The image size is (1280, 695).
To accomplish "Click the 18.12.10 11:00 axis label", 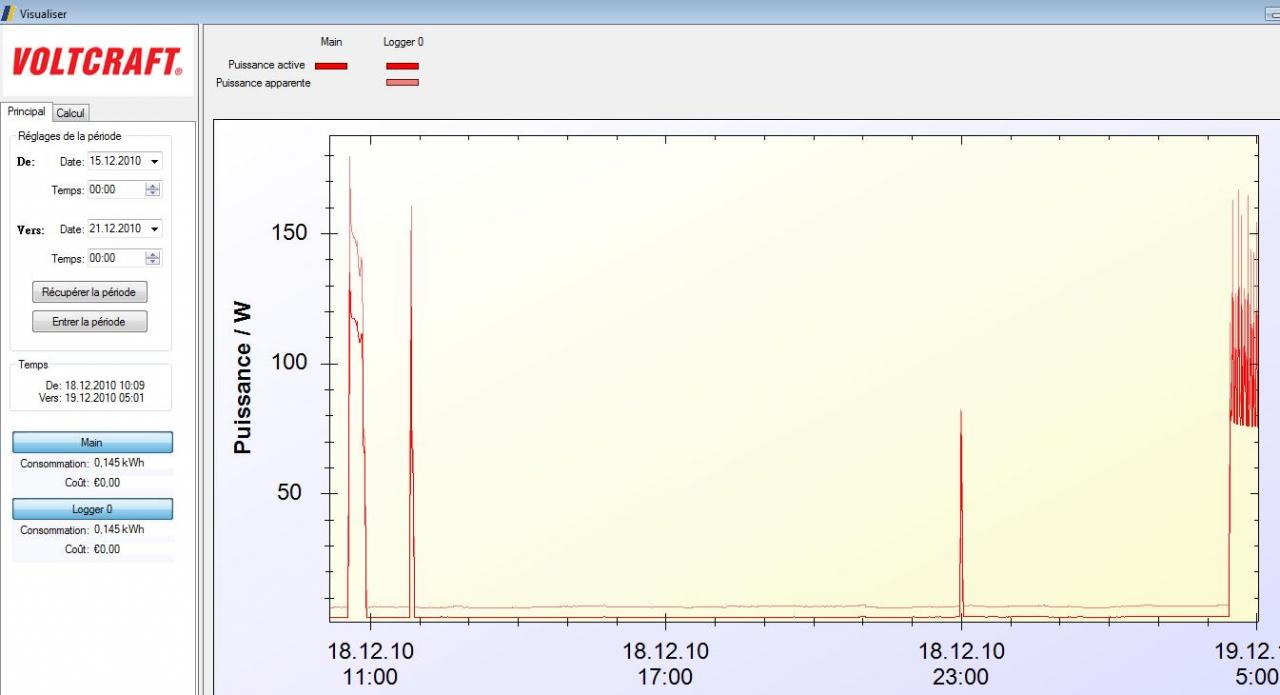I will pyautogui.click(x=370, y=664).
